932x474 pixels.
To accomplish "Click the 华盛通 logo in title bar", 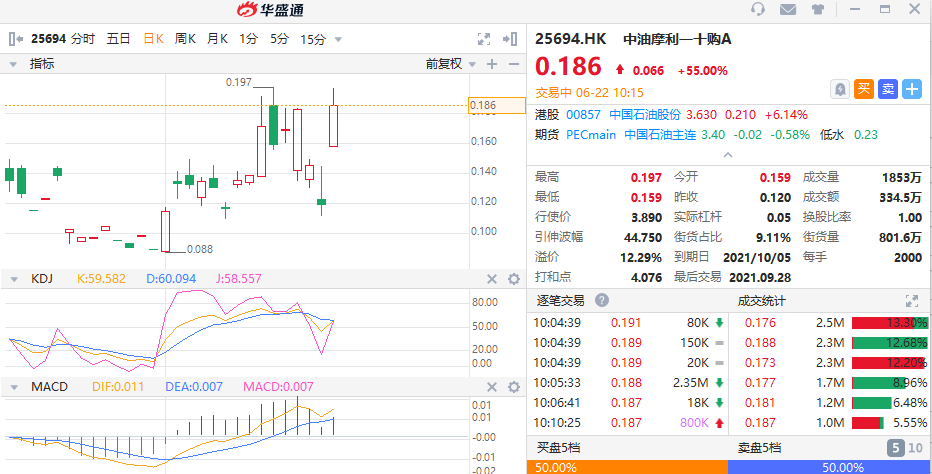I will click(x=270, y=9).
